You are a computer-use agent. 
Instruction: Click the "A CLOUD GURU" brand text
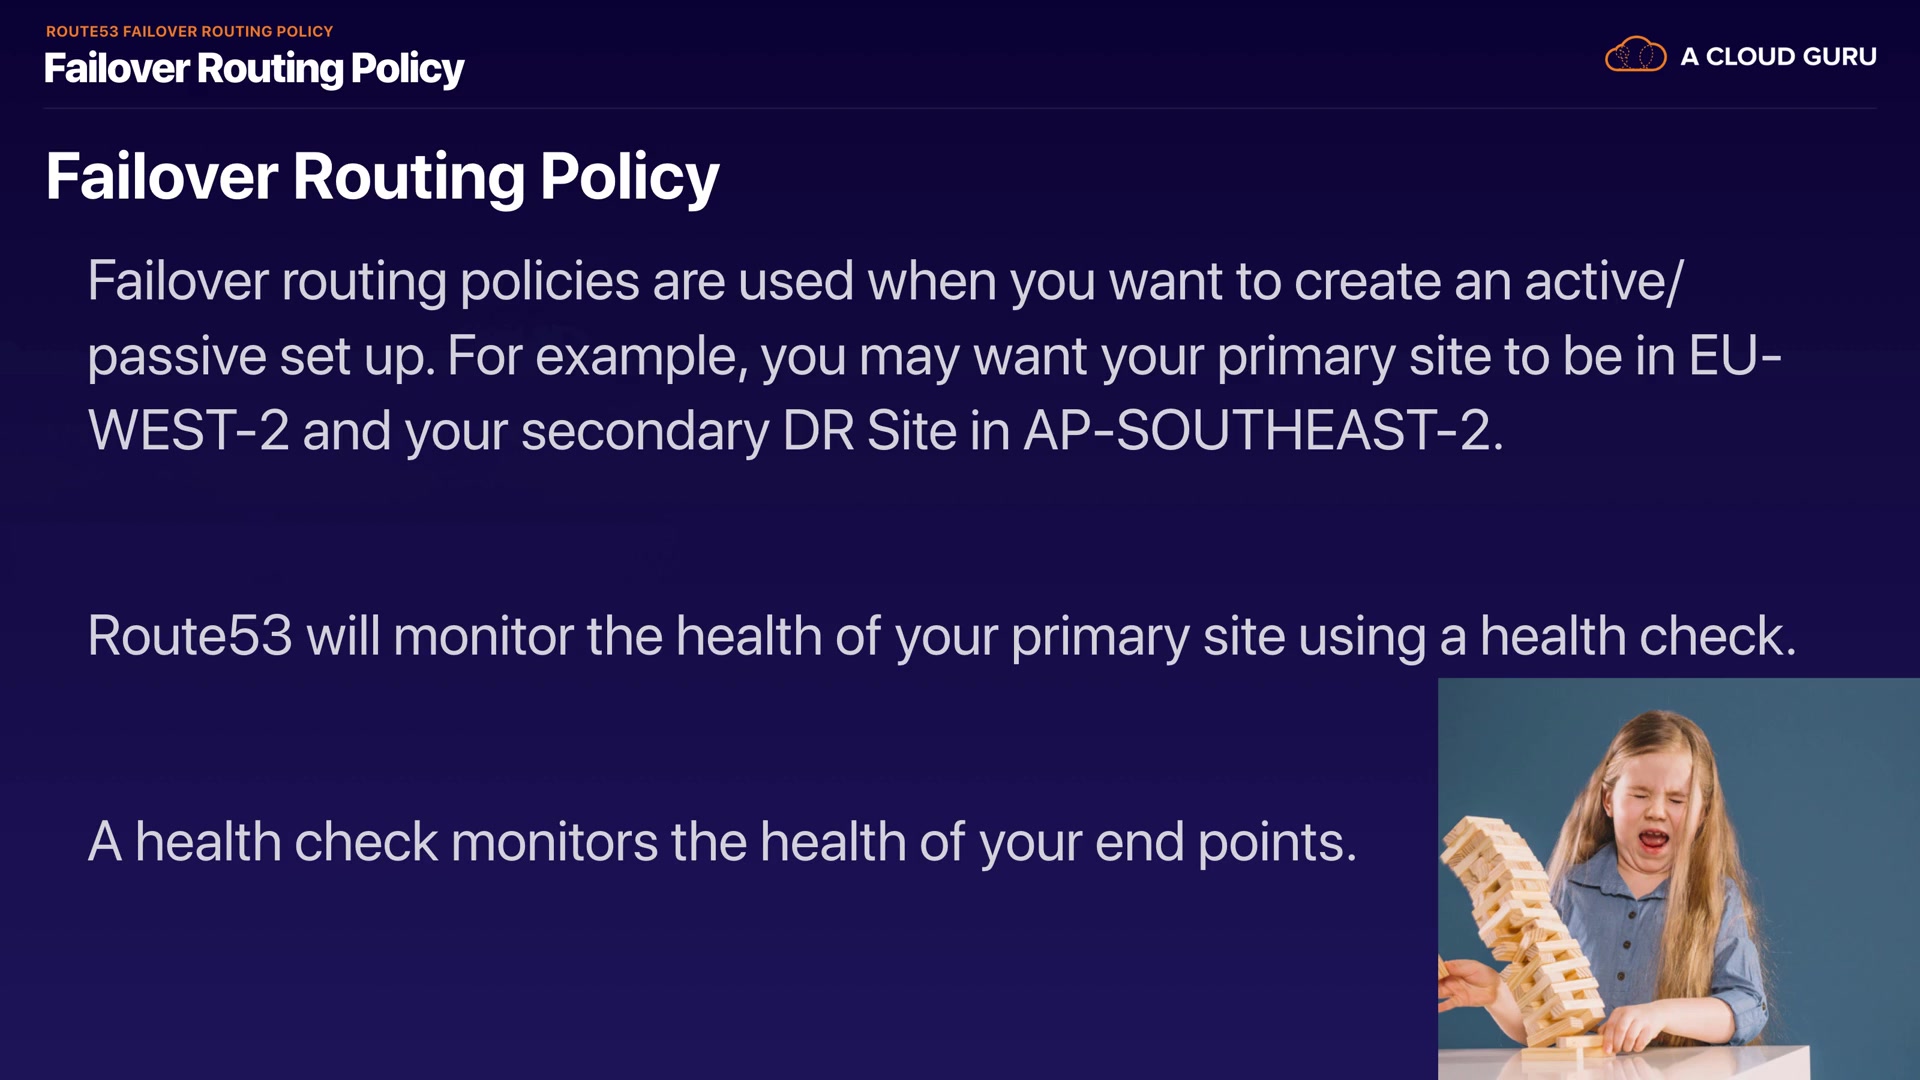(x=1778, y=57)
